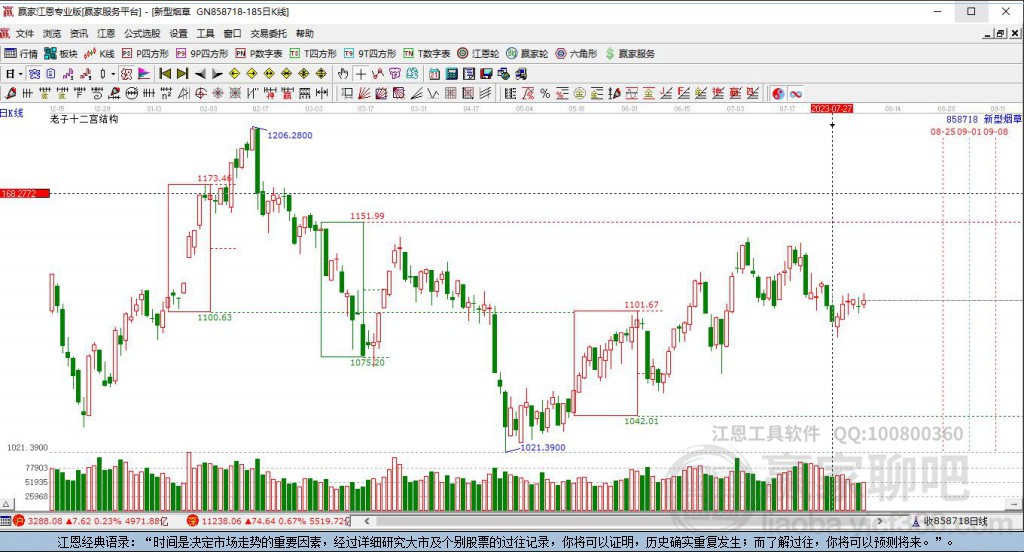Select the red circle crosshair target tool
Viewport: 1024px width, 552px height.
200,93
